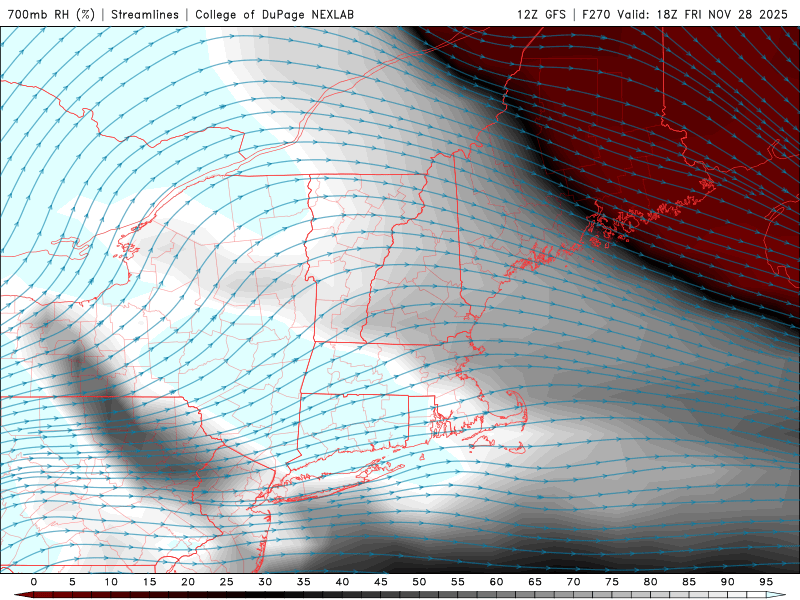Click the "700mb RH (%)" title text

[51, 14]
